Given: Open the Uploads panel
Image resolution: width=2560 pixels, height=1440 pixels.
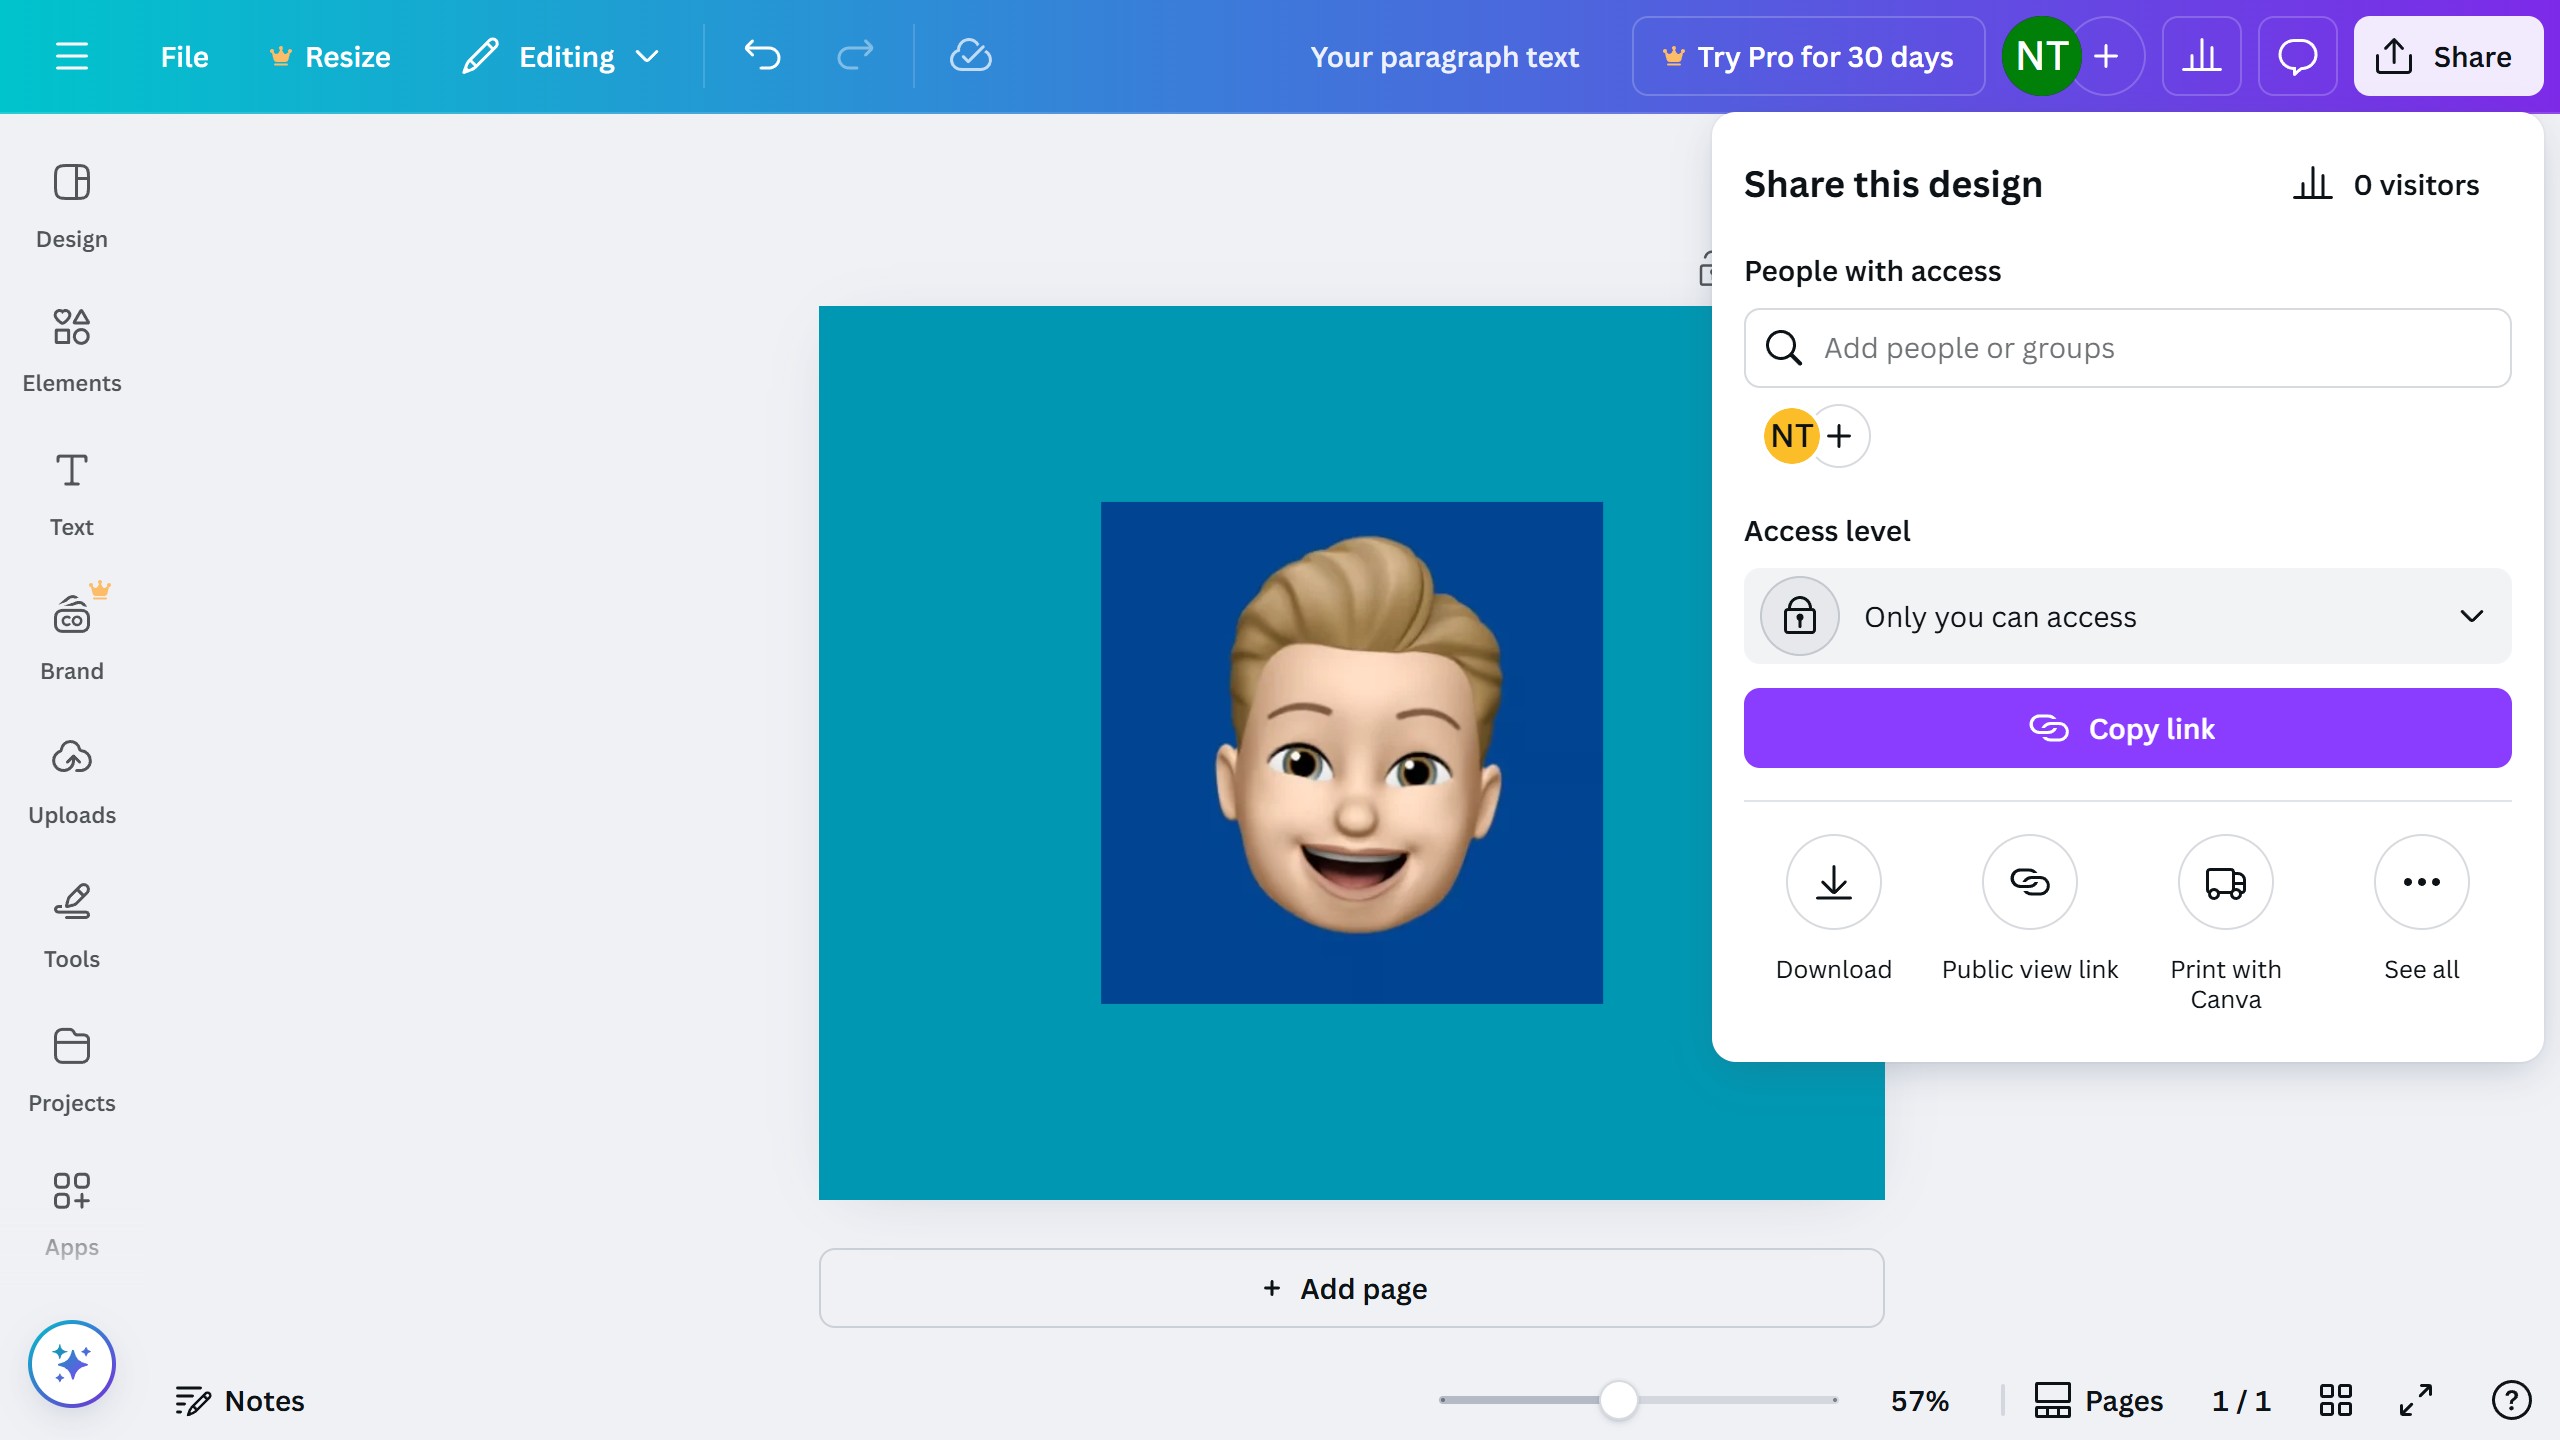Looking at the screenshot, I should point(71,782).
